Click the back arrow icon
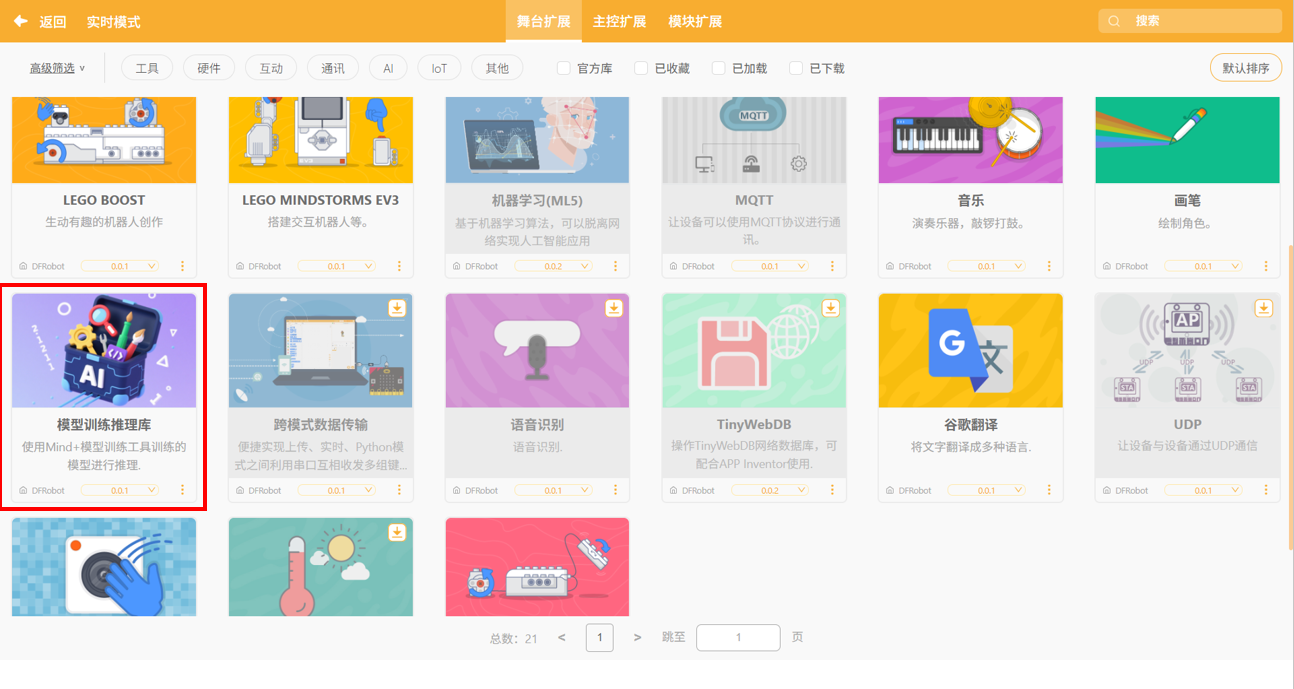This screenshot has width=1294, height=689. [x=20, y=21]
